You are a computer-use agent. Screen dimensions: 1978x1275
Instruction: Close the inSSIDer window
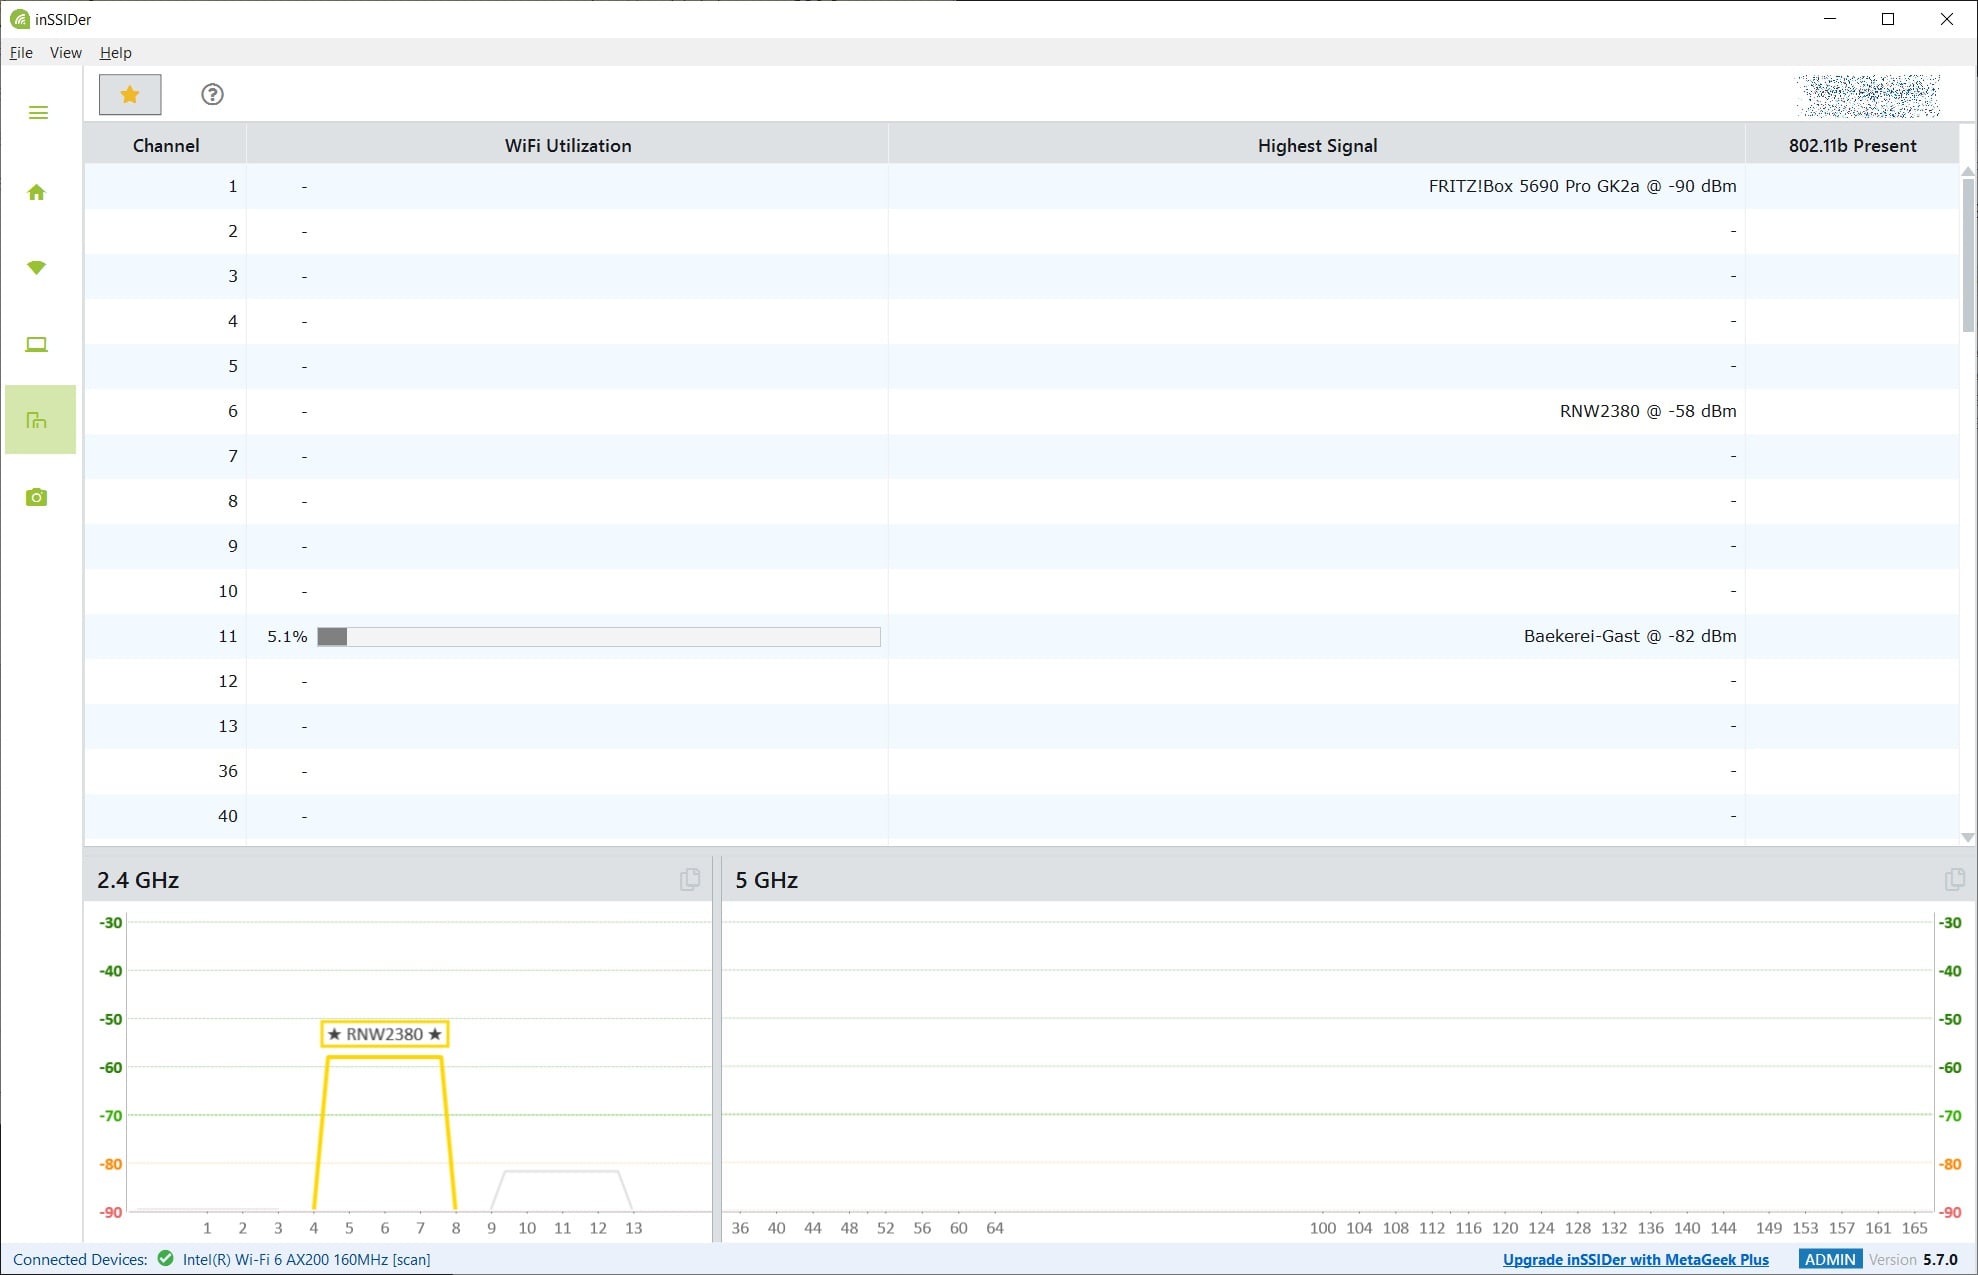pyautogui.click(x=1946, y=19)
